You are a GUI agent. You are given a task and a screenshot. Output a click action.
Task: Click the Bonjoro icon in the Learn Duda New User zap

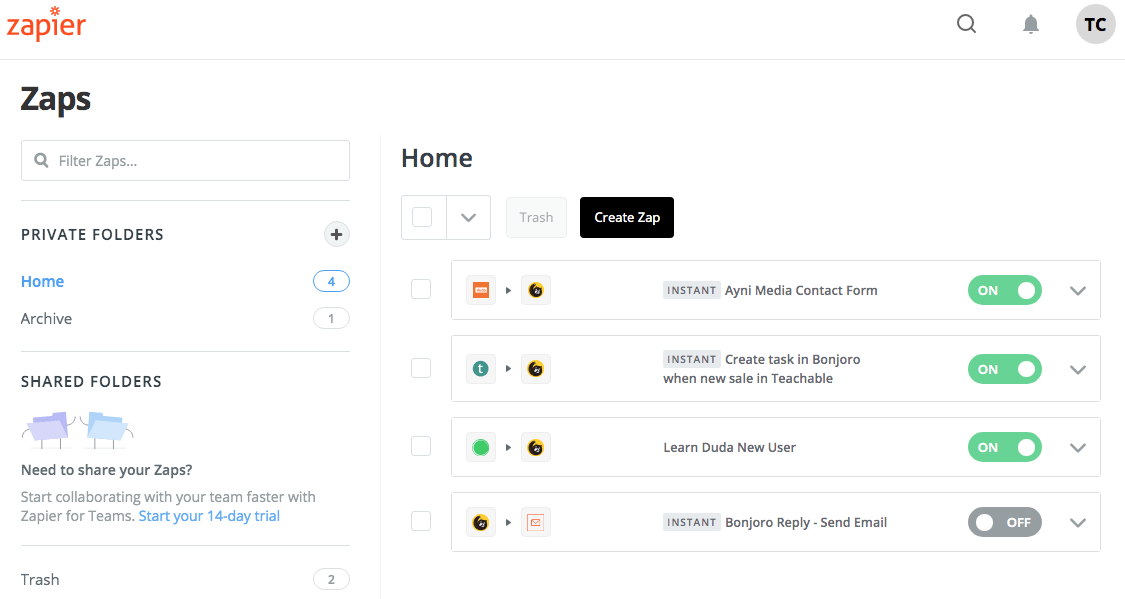point(535,448)
